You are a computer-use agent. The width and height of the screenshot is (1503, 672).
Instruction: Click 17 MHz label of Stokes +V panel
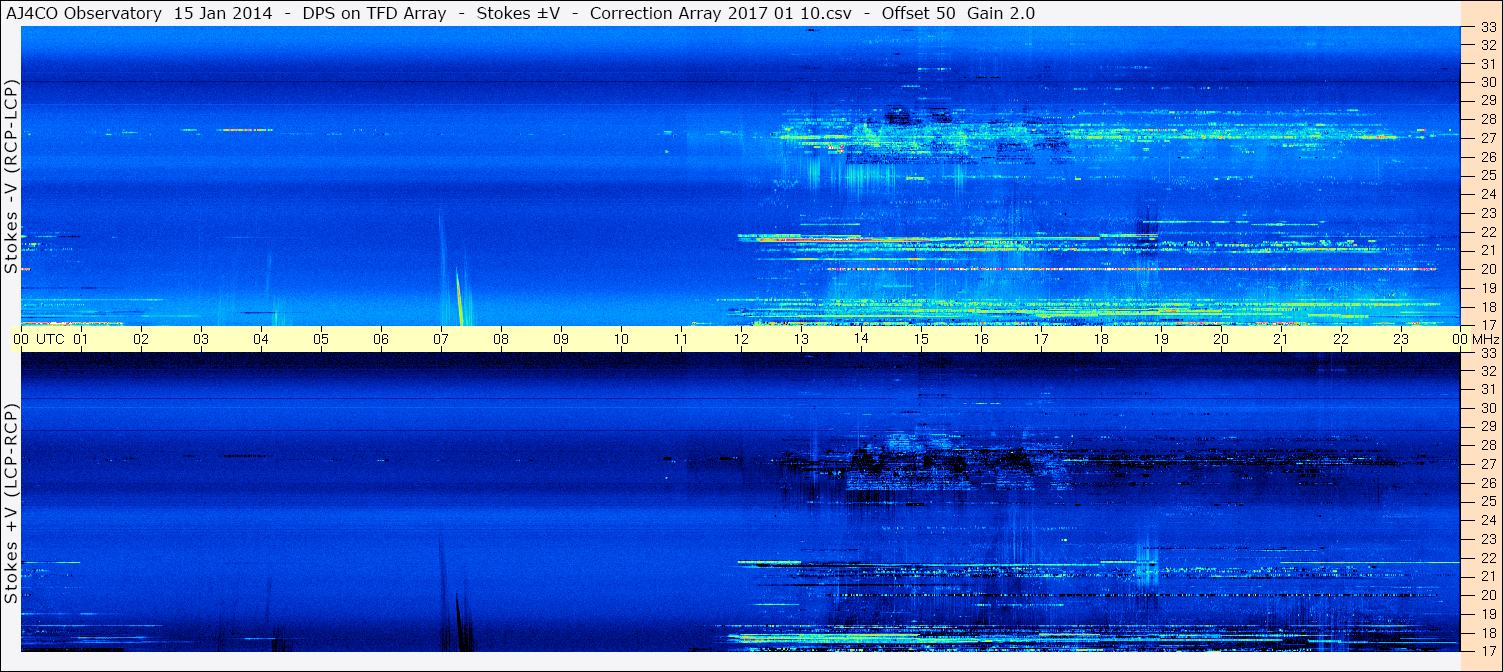(x=1488, y=651)
